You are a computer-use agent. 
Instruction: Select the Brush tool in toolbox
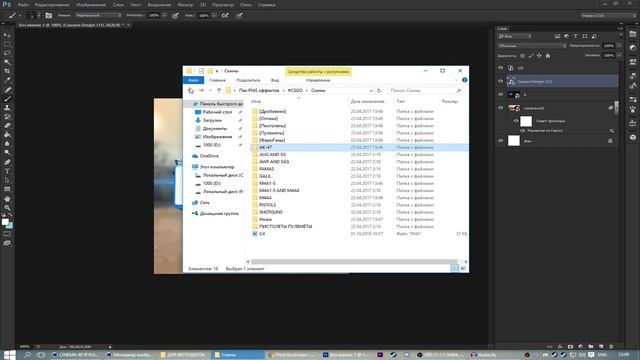click(7, 98)
